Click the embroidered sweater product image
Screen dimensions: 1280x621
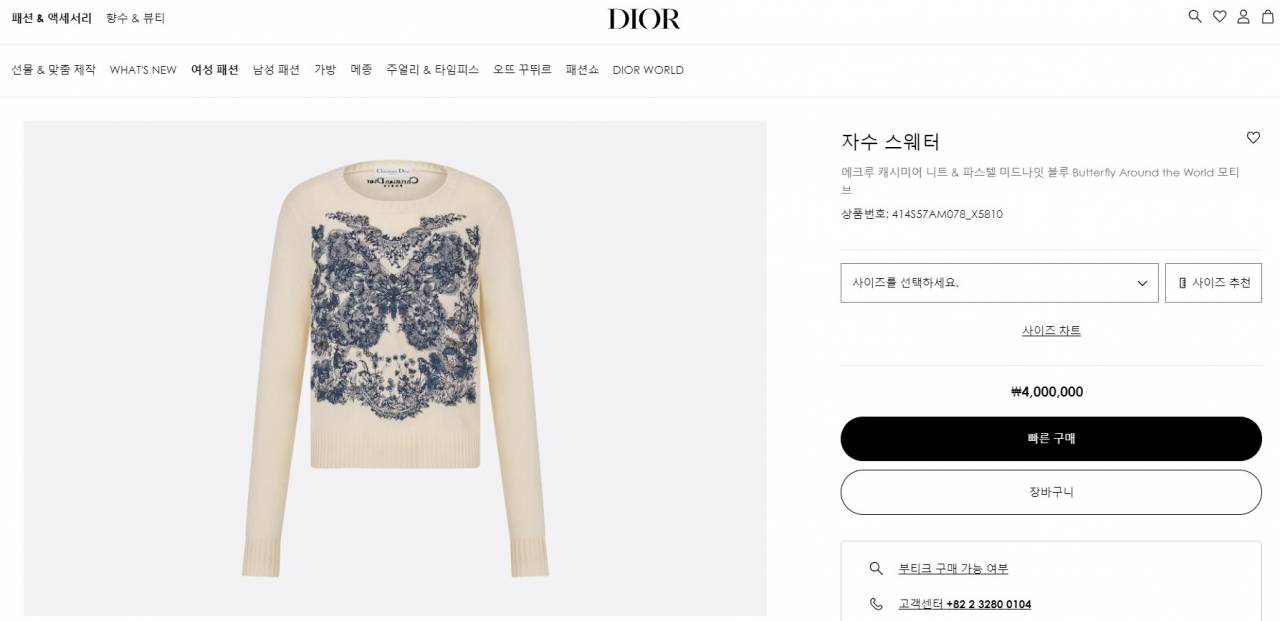pyautogui.click(x=395, y=368)
